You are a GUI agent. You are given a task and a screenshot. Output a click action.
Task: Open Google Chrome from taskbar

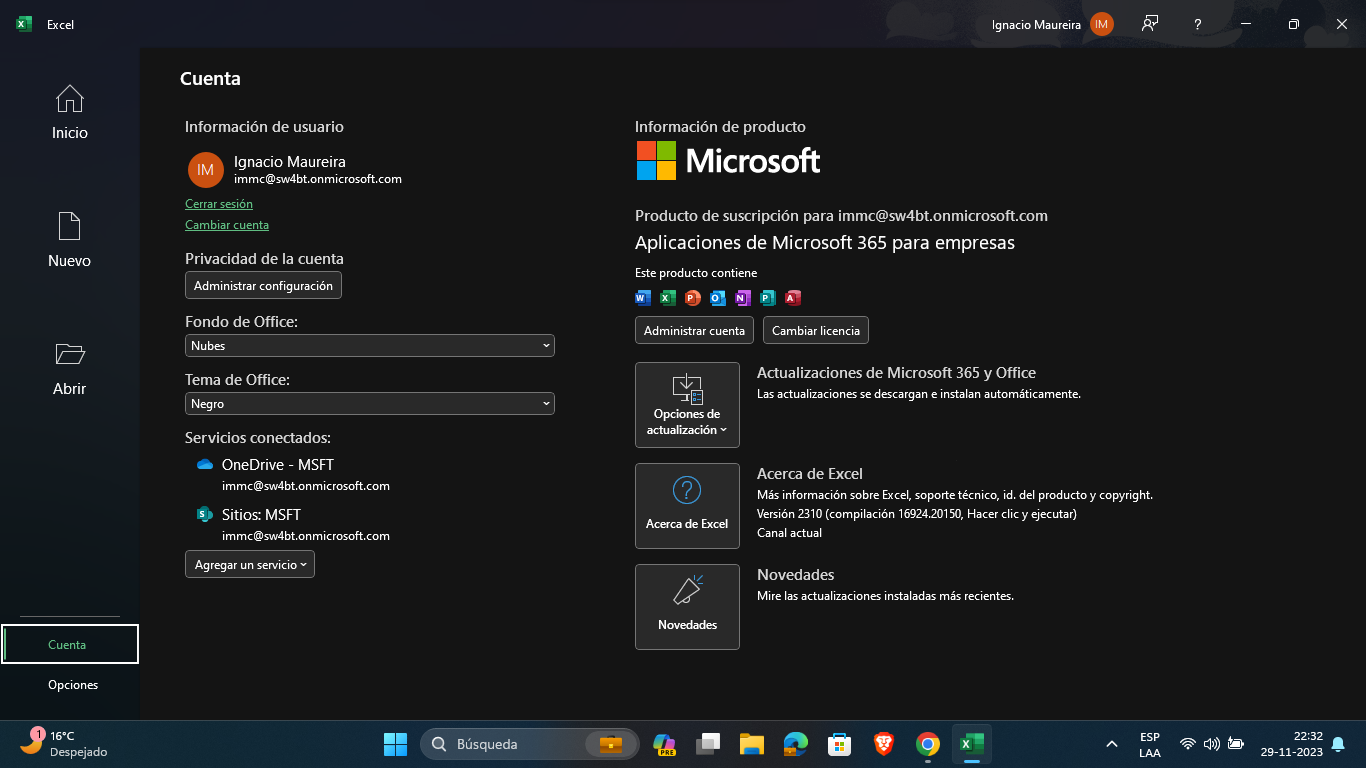pyautogui.click(x=928, y=744)
